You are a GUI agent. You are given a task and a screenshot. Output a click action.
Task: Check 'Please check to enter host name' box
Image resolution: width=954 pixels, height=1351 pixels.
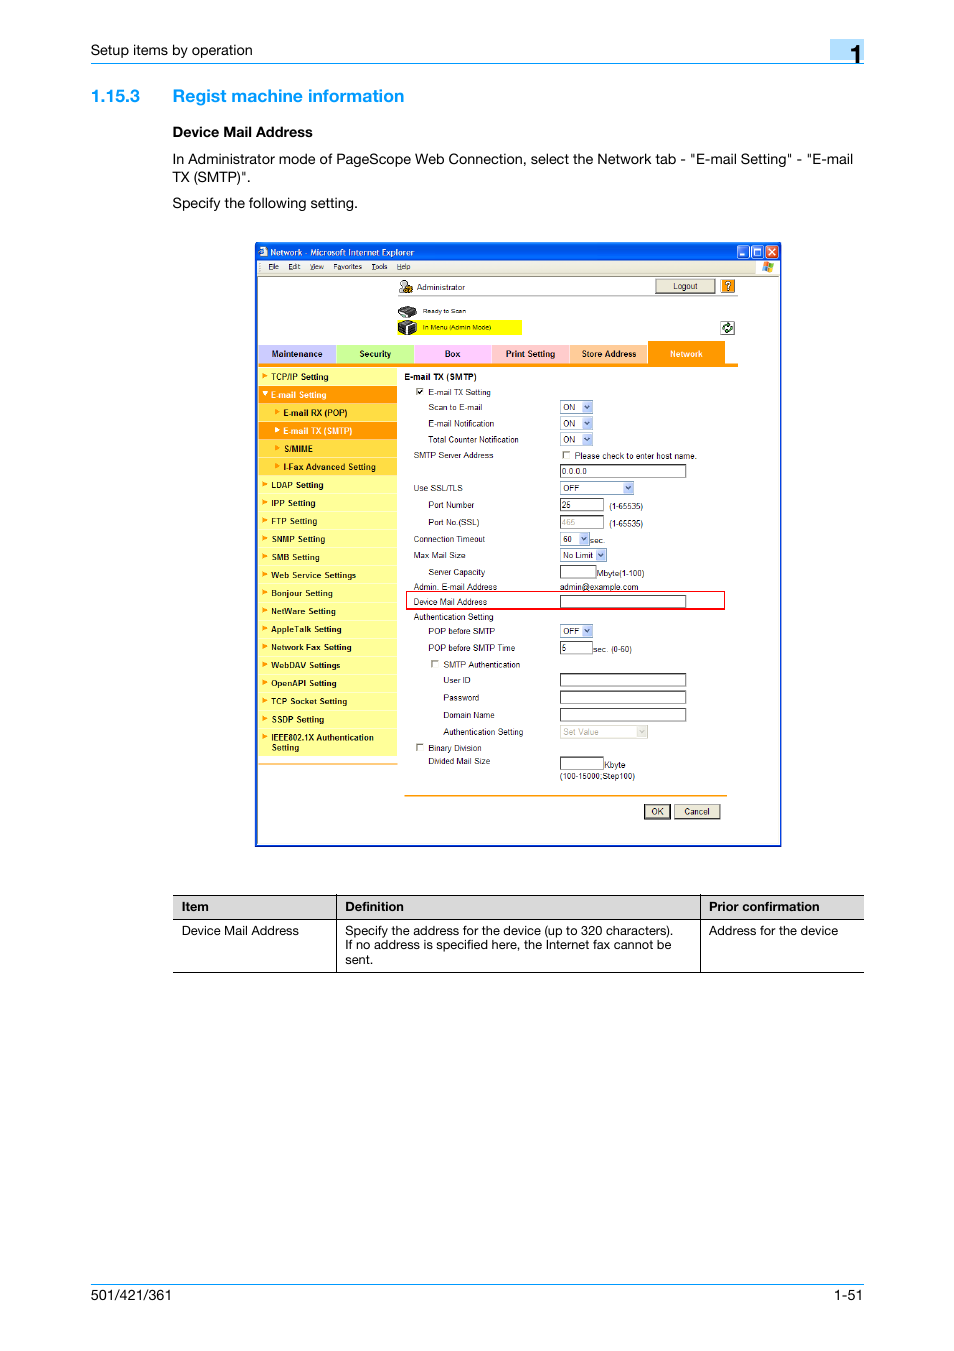tap(566, 455)
